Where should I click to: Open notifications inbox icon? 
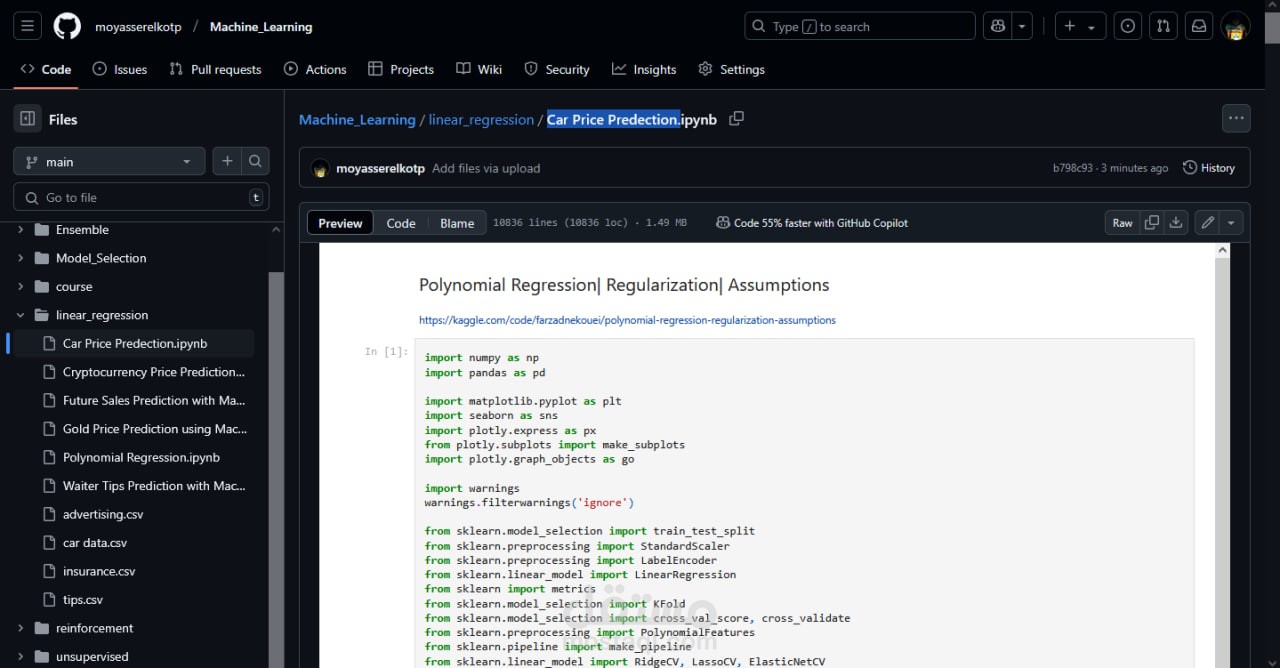(1198, 26)
